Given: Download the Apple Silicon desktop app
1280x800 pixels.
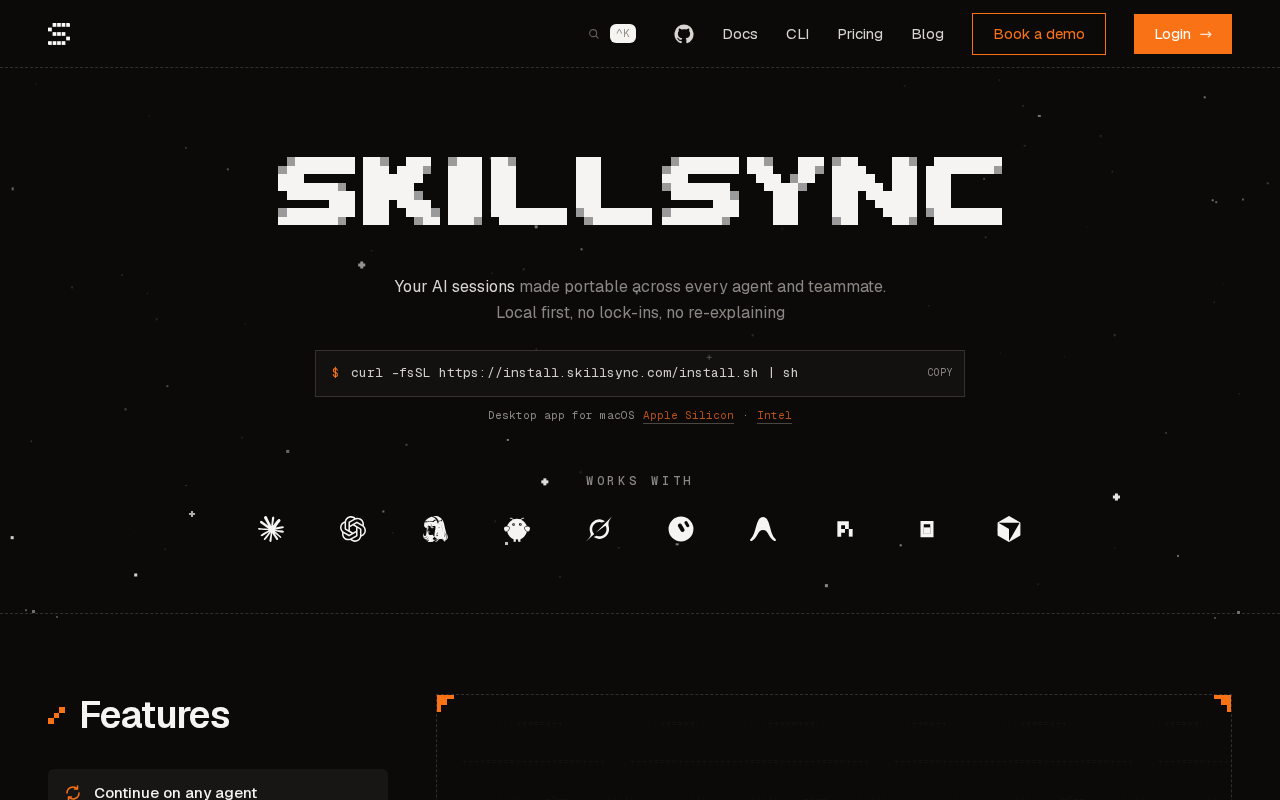Looking at the screenshot, I should pos(688,415).
